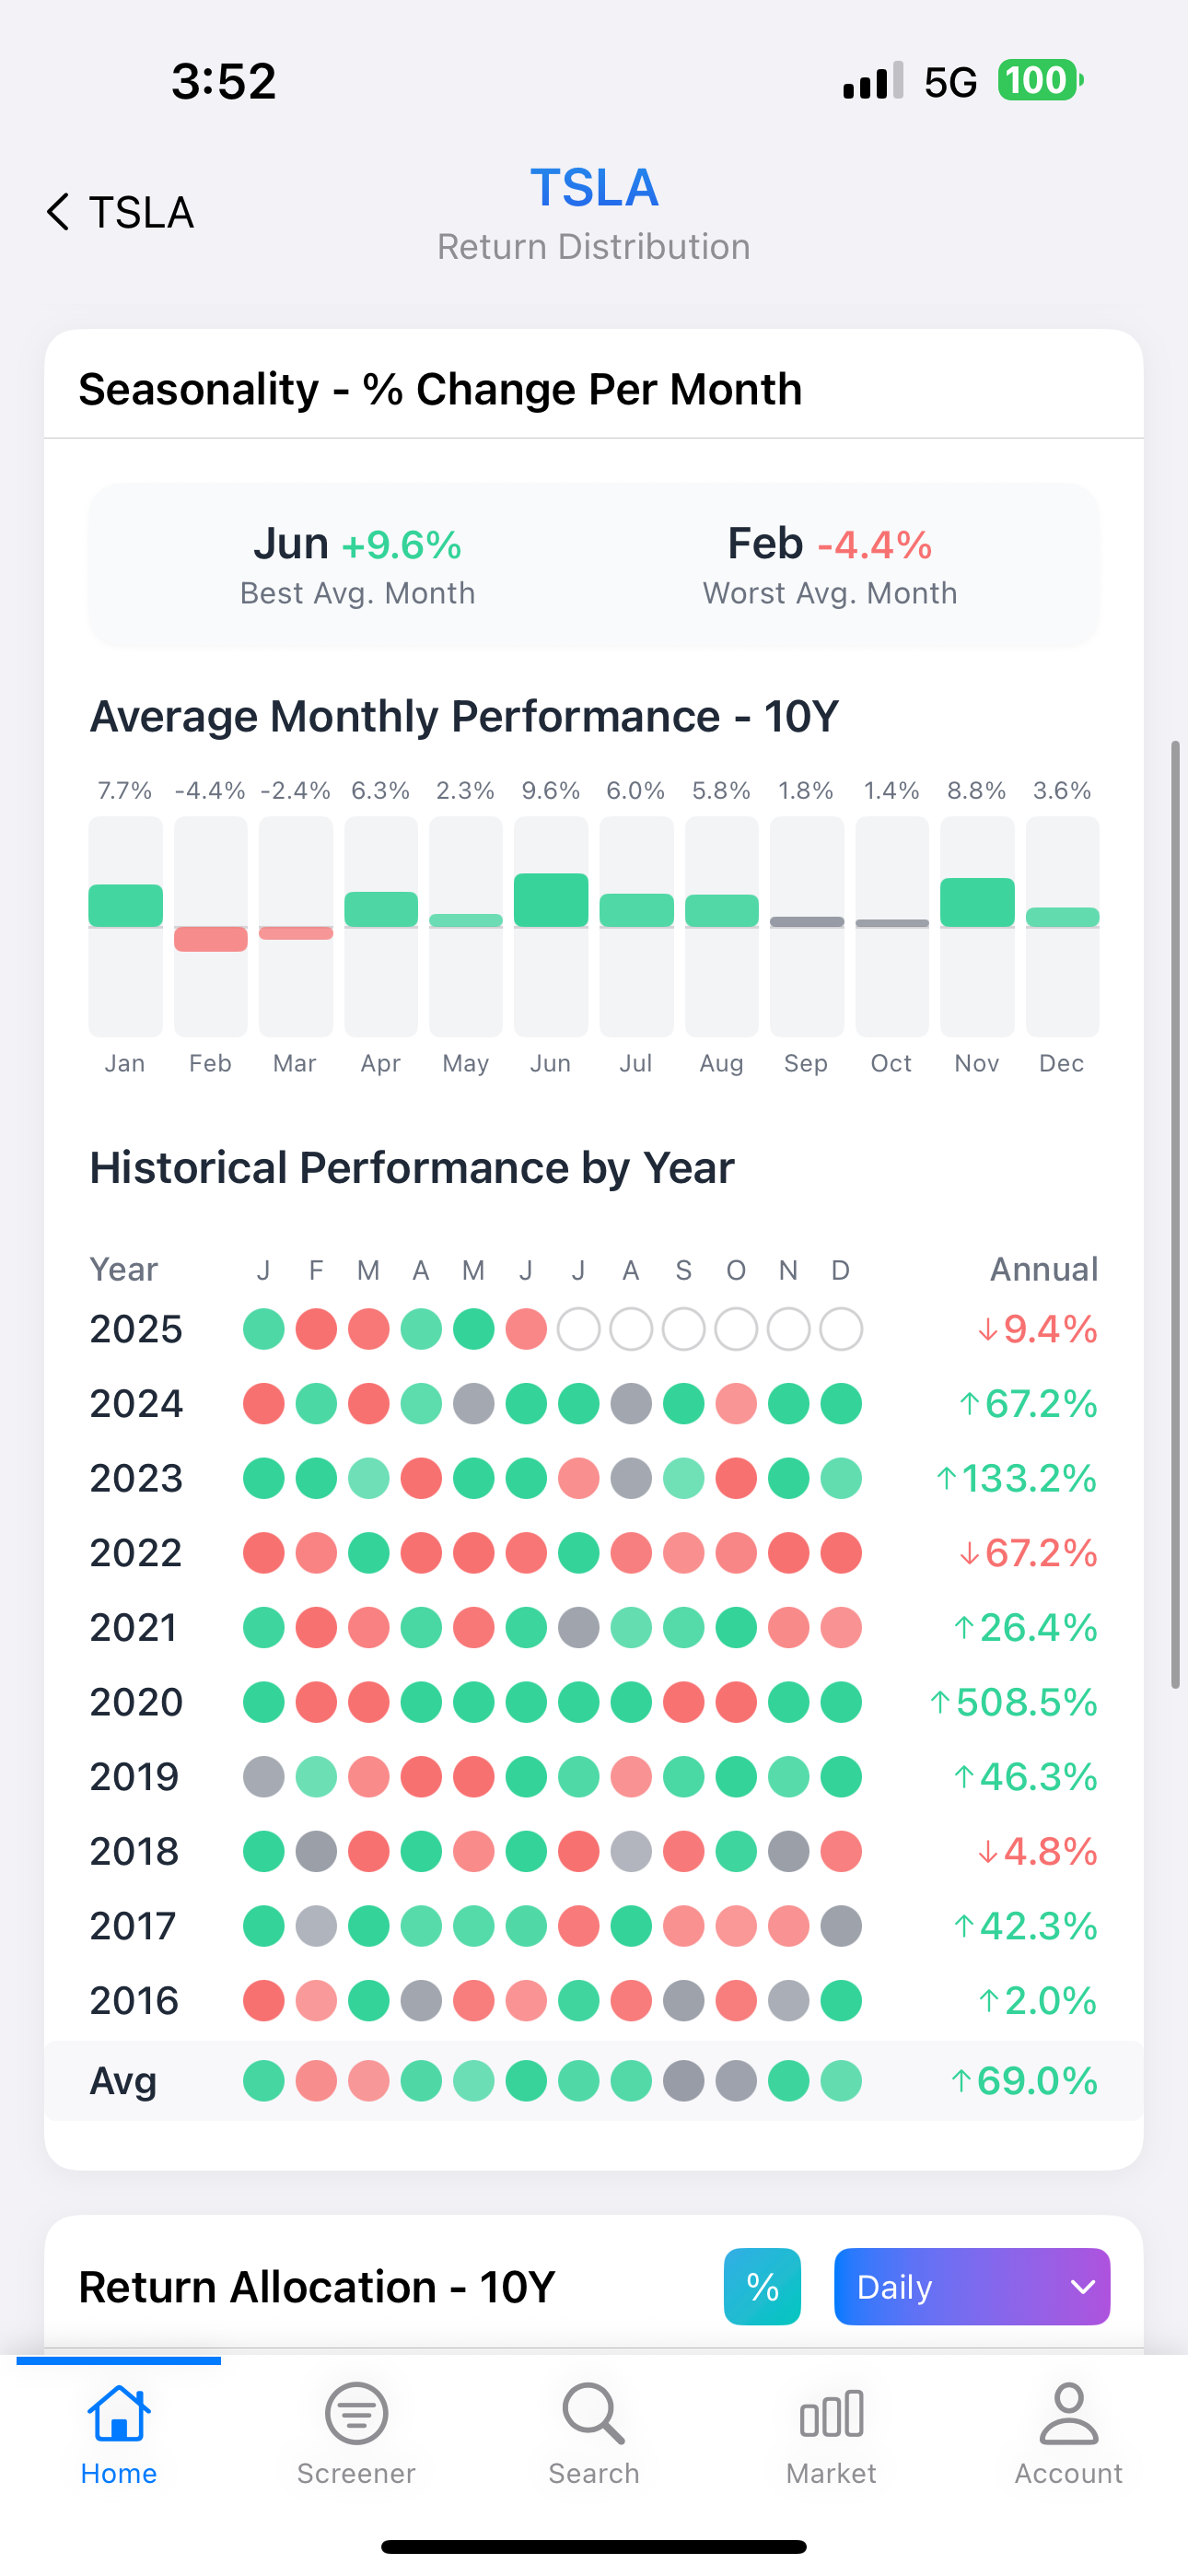Open the Daily period dropdown
Screen dimensions: 1188x2576
coord(972,2286)
